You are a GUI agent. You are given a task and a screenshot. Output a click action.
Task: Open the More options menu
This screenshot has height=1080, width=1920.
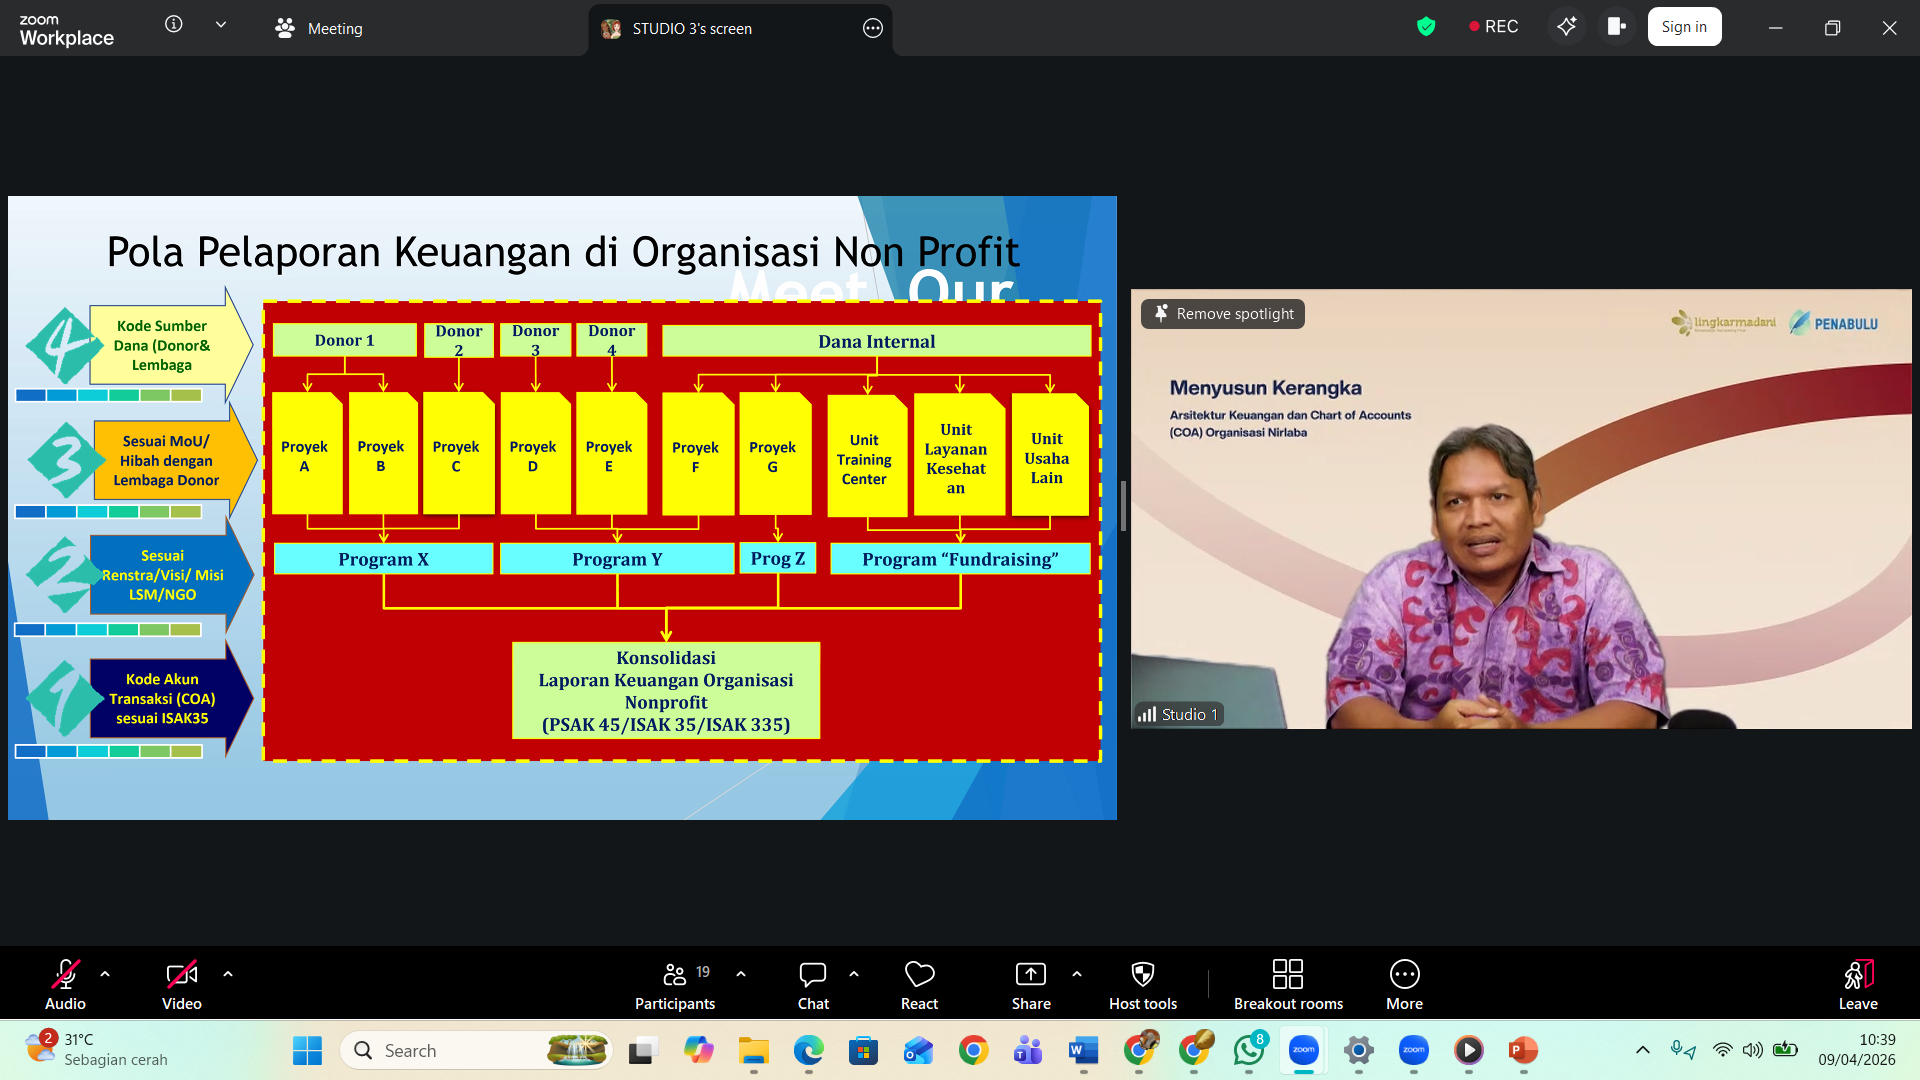(1404, 985)
